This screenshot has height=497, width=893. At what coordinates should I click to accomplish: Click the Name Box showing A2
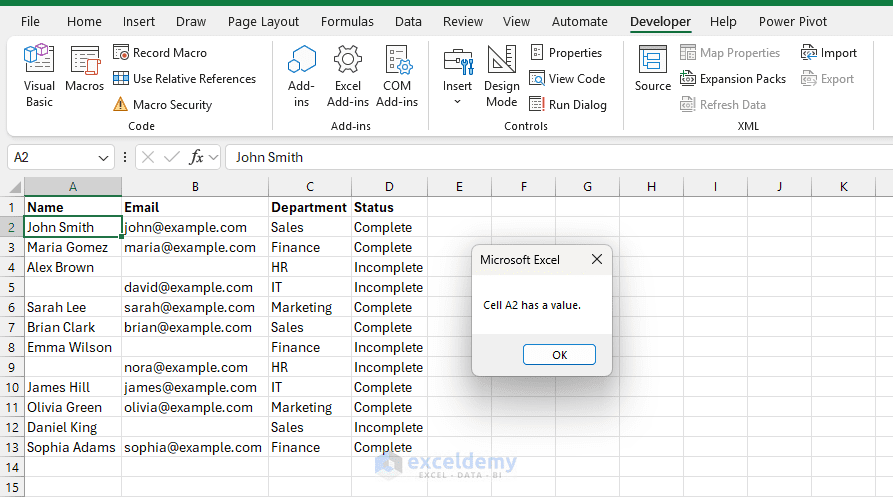click(x=52, y=158)
